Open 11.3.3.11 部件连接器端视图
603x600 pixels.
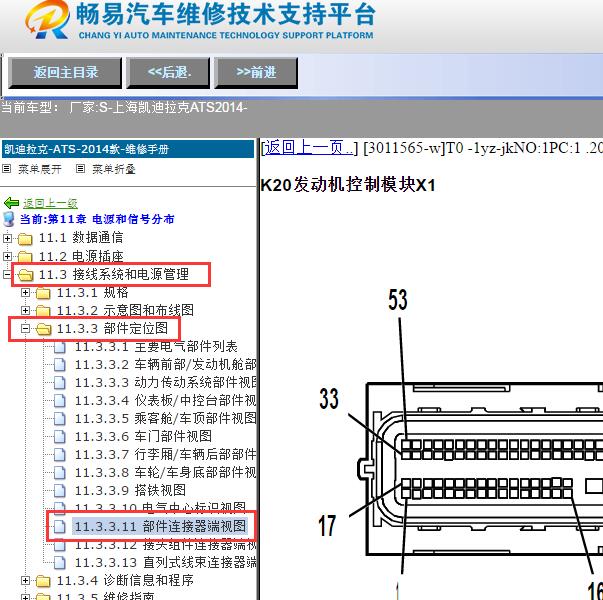coord(160,526)
